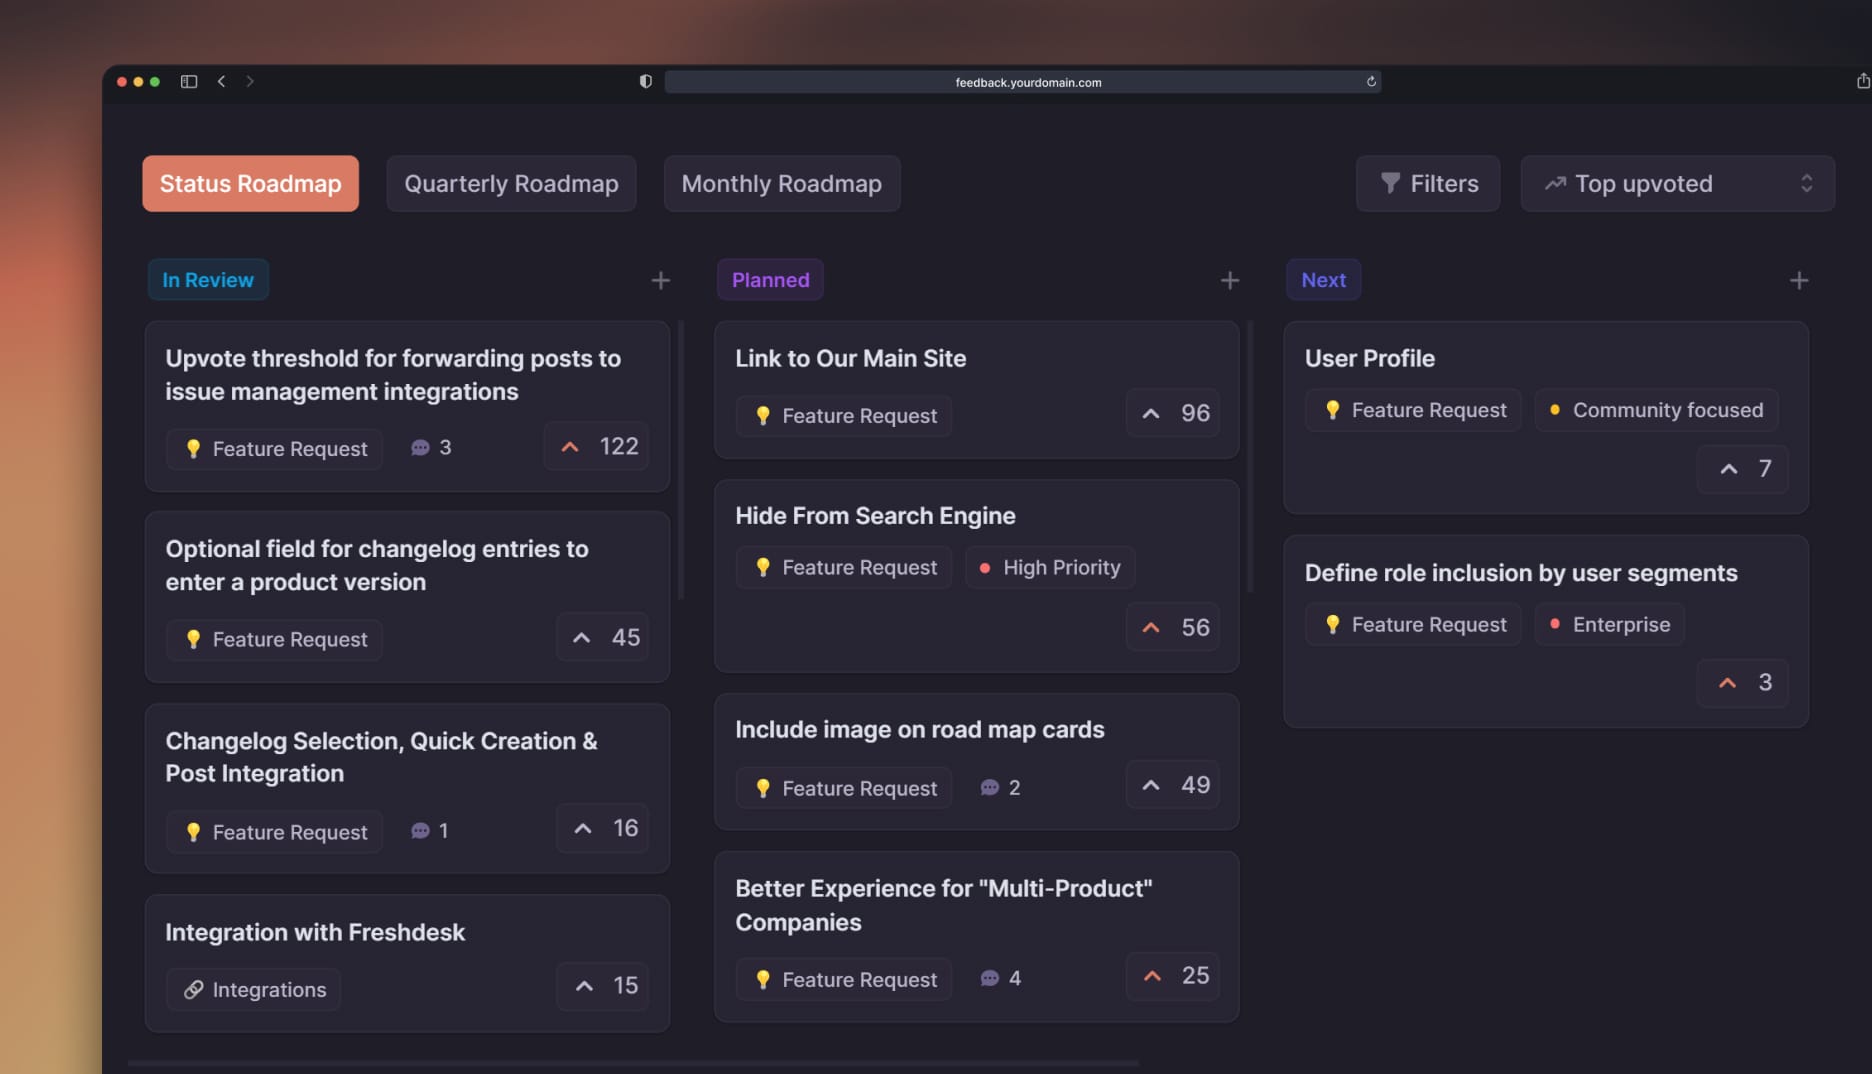Switch to the Quarterly Roadmap tab

(511, 183)
